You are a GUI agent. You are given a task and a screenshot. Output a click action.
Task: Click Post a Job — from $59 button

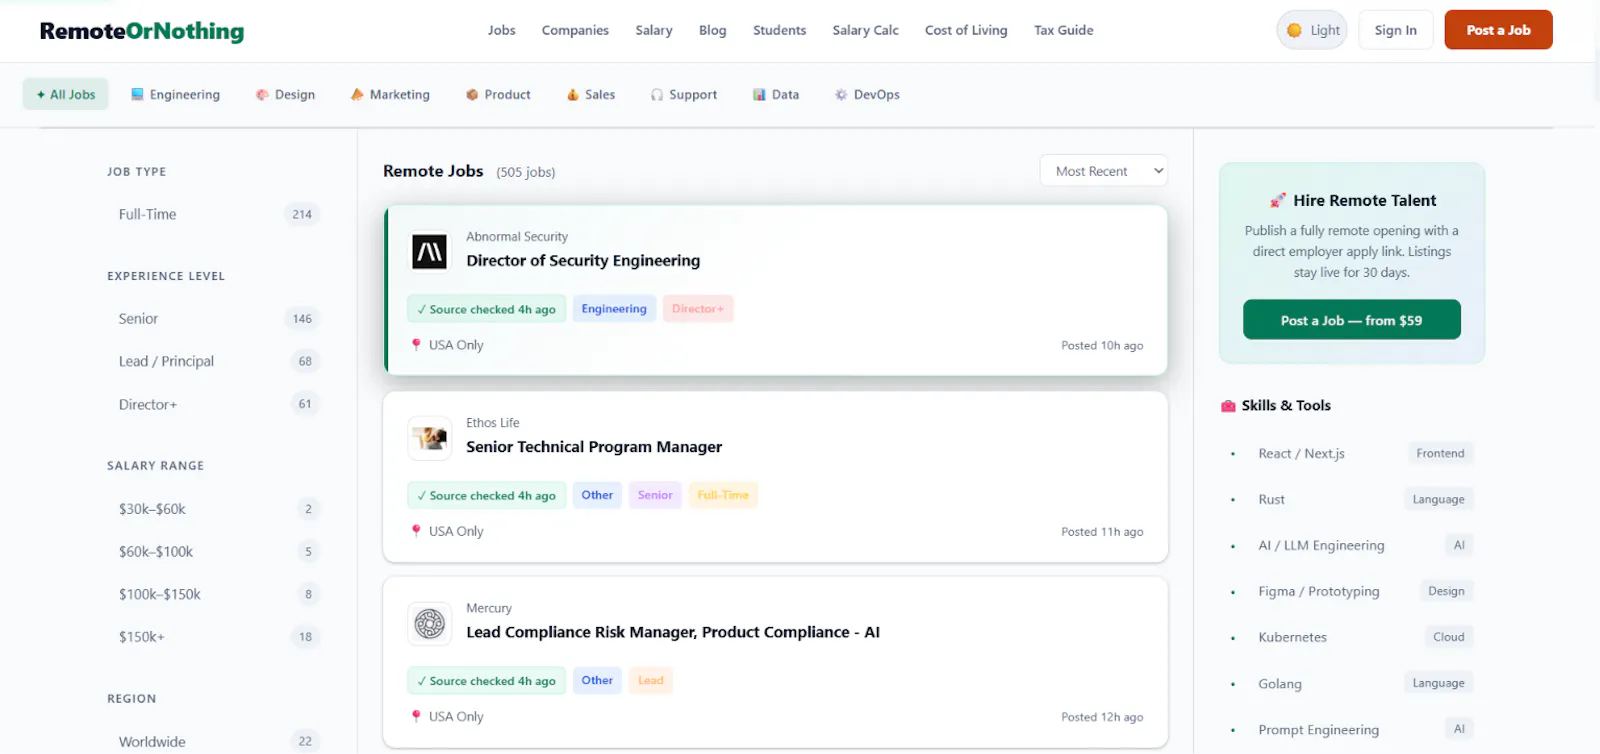coord(1351,320)
